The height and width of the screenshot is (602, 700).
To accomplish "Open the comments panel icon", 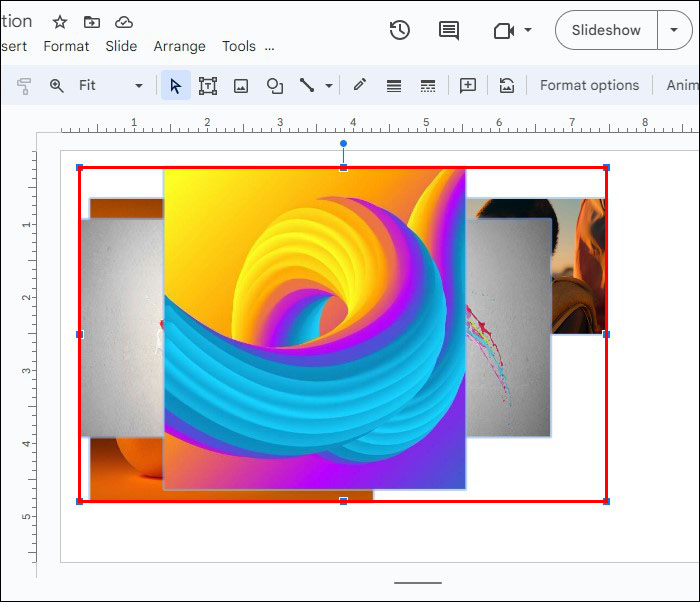I will (x=449, y=30).
